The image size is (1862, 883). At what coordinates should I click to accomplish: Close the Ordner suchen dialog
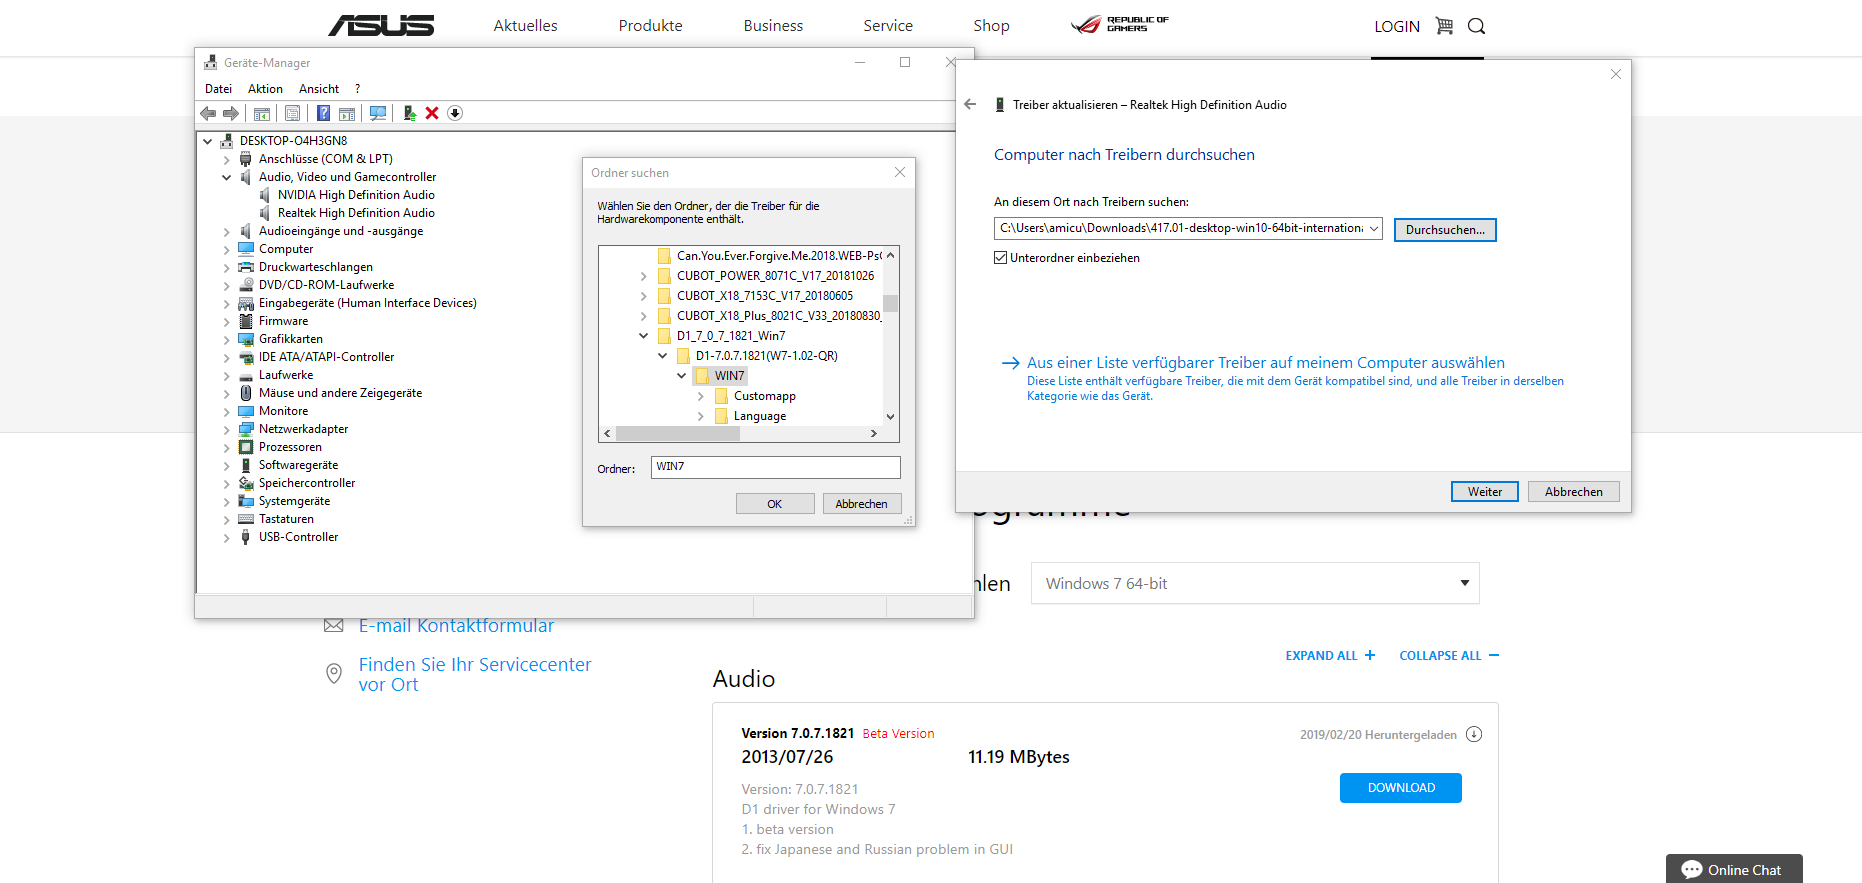[900, 172]
